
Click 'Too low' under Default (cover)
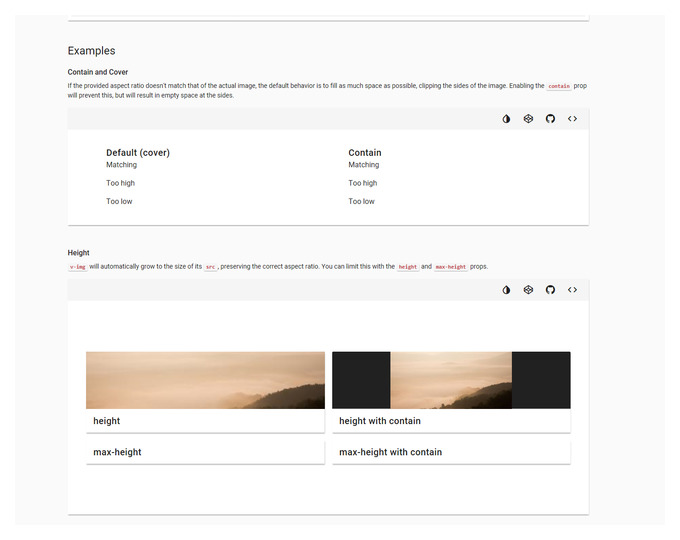click(x=119, y=201)
